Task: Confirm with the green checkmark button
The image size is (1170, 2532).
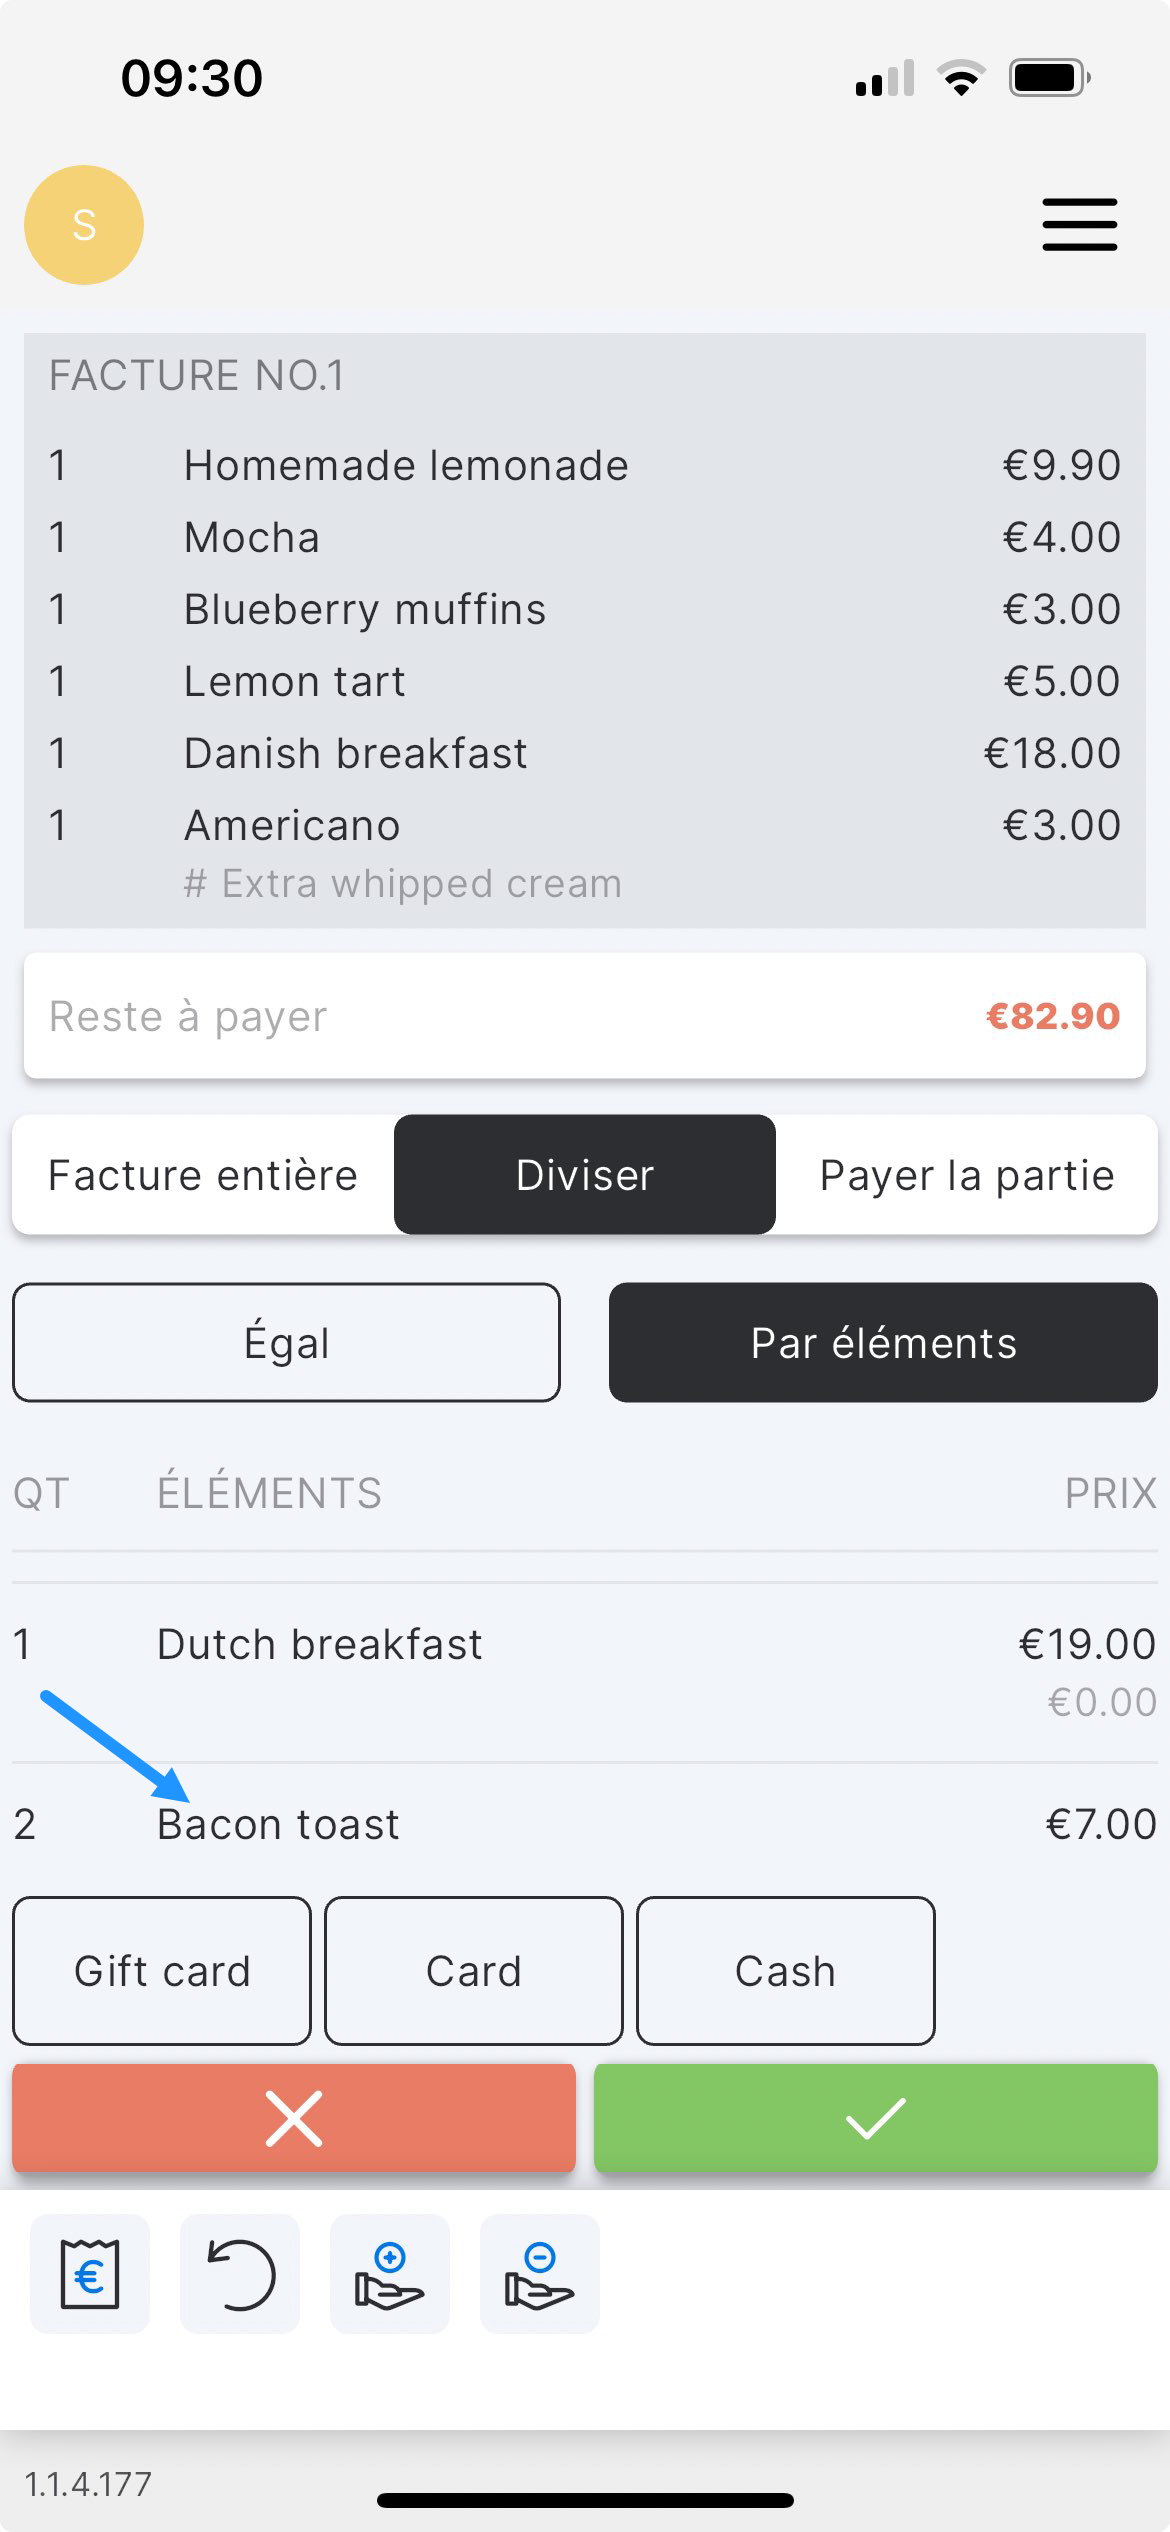Action: (875, 2118)
